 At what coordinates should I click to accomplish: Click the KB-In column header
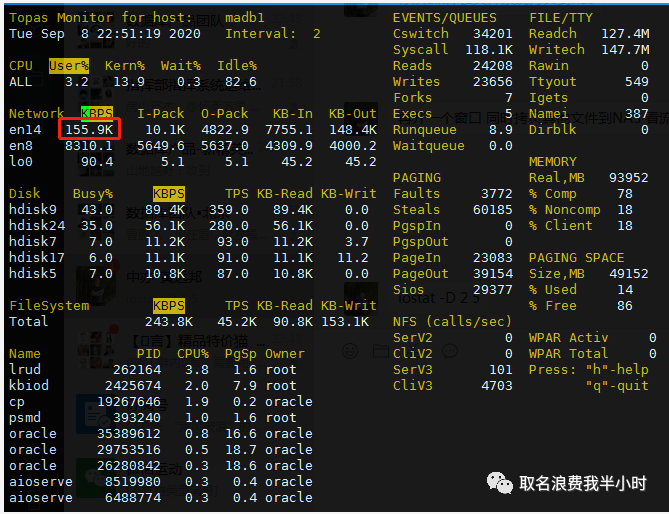pos(293,113)
